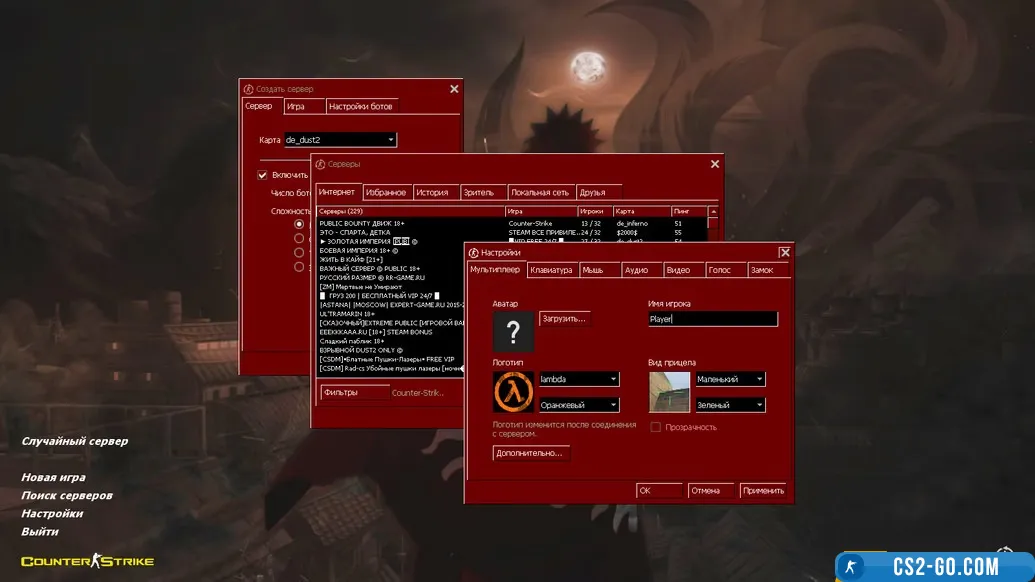Click the Загрузить avatar upload button
The height and width of the screenshot is (582, 1035).
click(x=564, y=318)
